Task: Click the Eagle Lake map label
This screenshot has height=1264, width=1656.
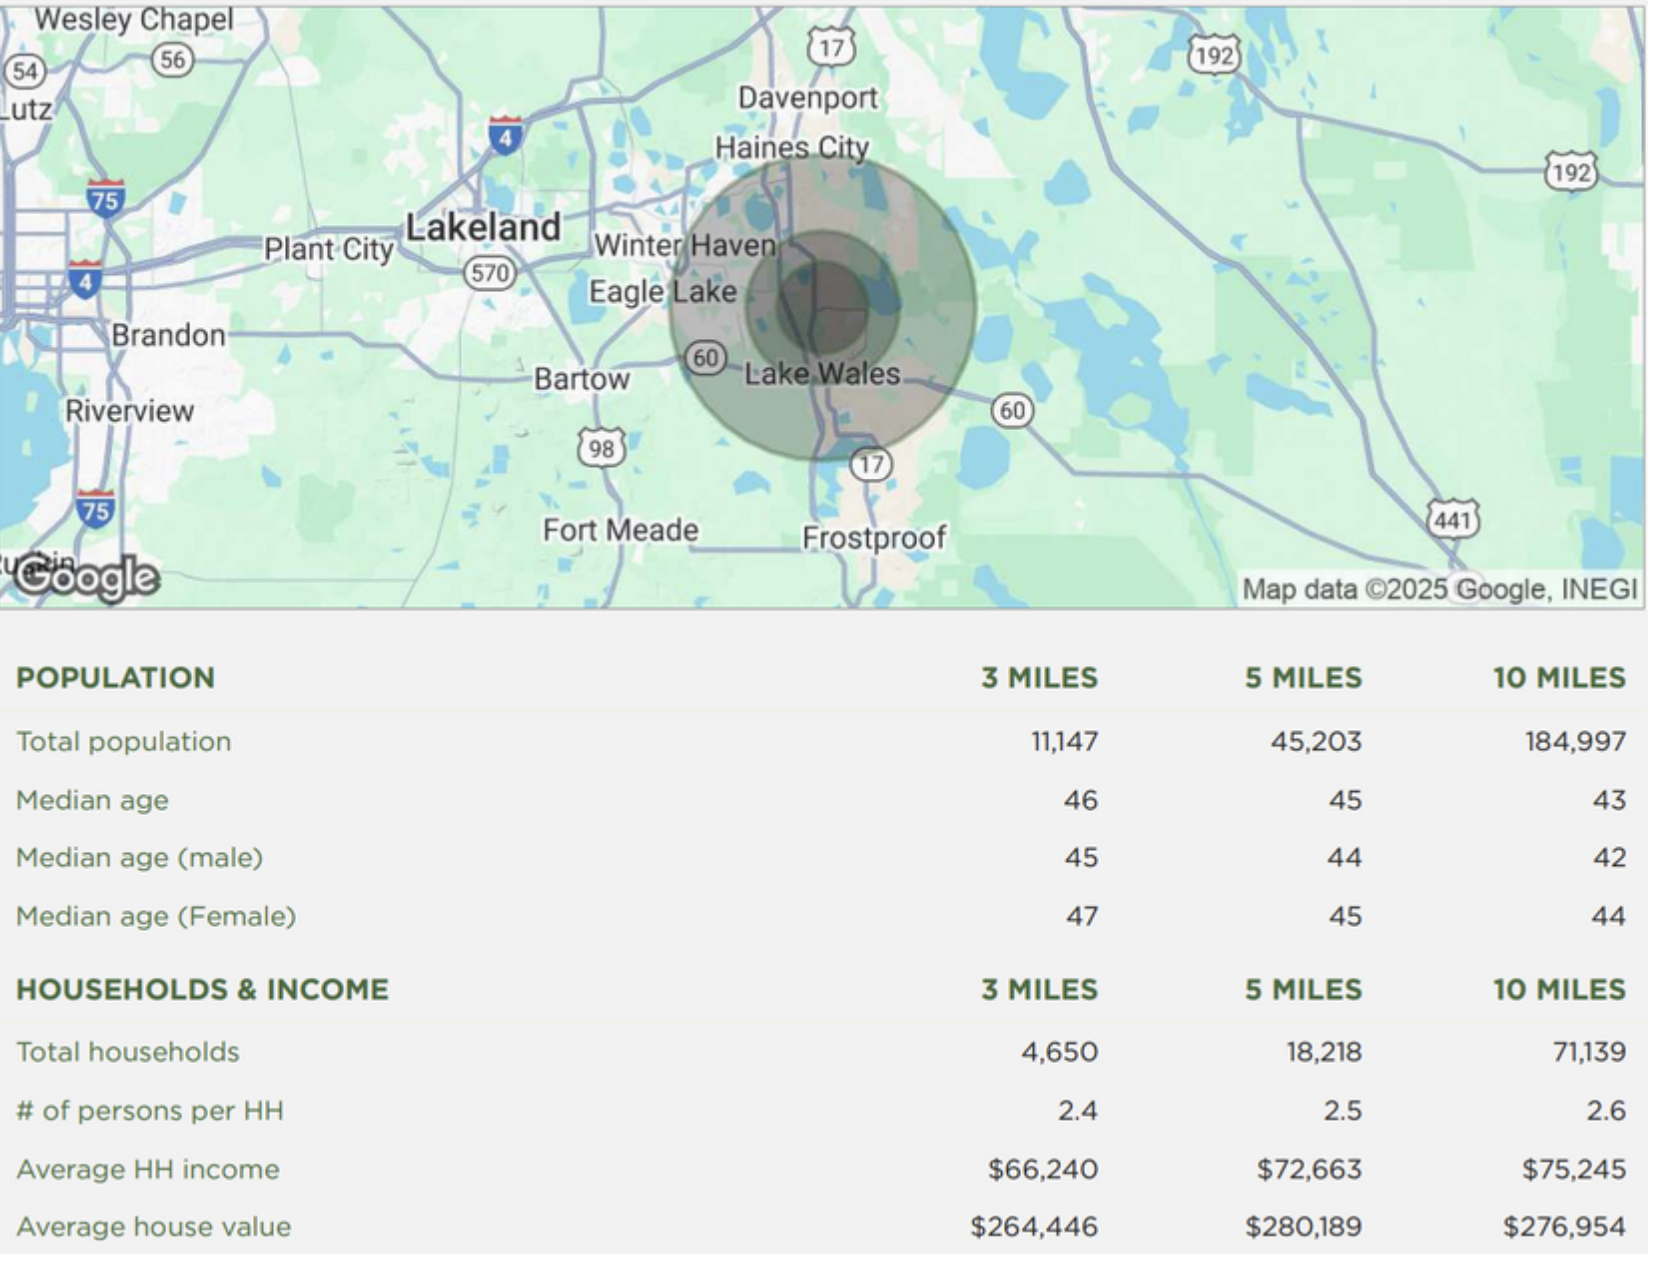Action: point(662,292)
